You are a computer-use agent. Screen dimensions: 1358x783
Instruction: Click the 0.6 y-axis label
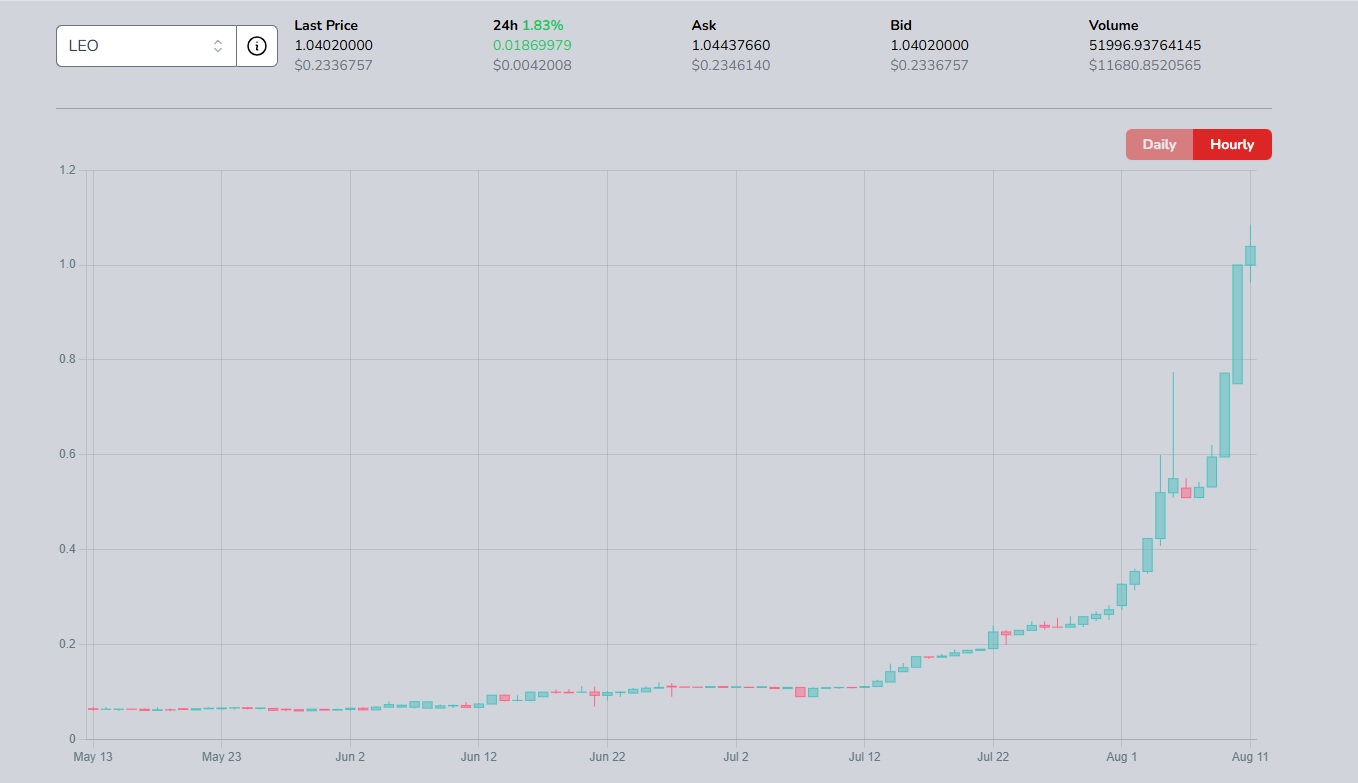pyautogui.click(x=67, y=454)
